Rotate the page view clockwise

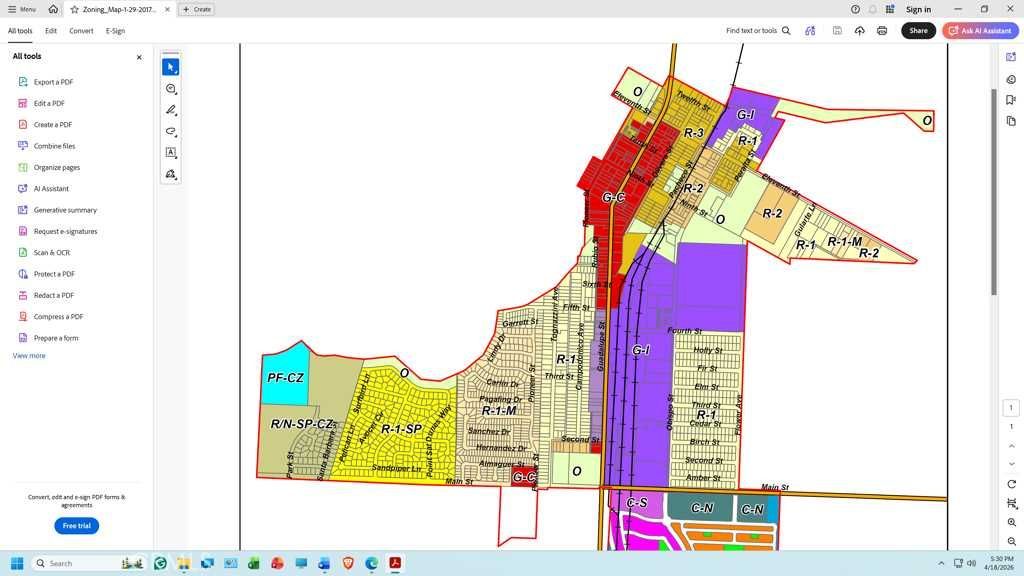click(1012, 484)
